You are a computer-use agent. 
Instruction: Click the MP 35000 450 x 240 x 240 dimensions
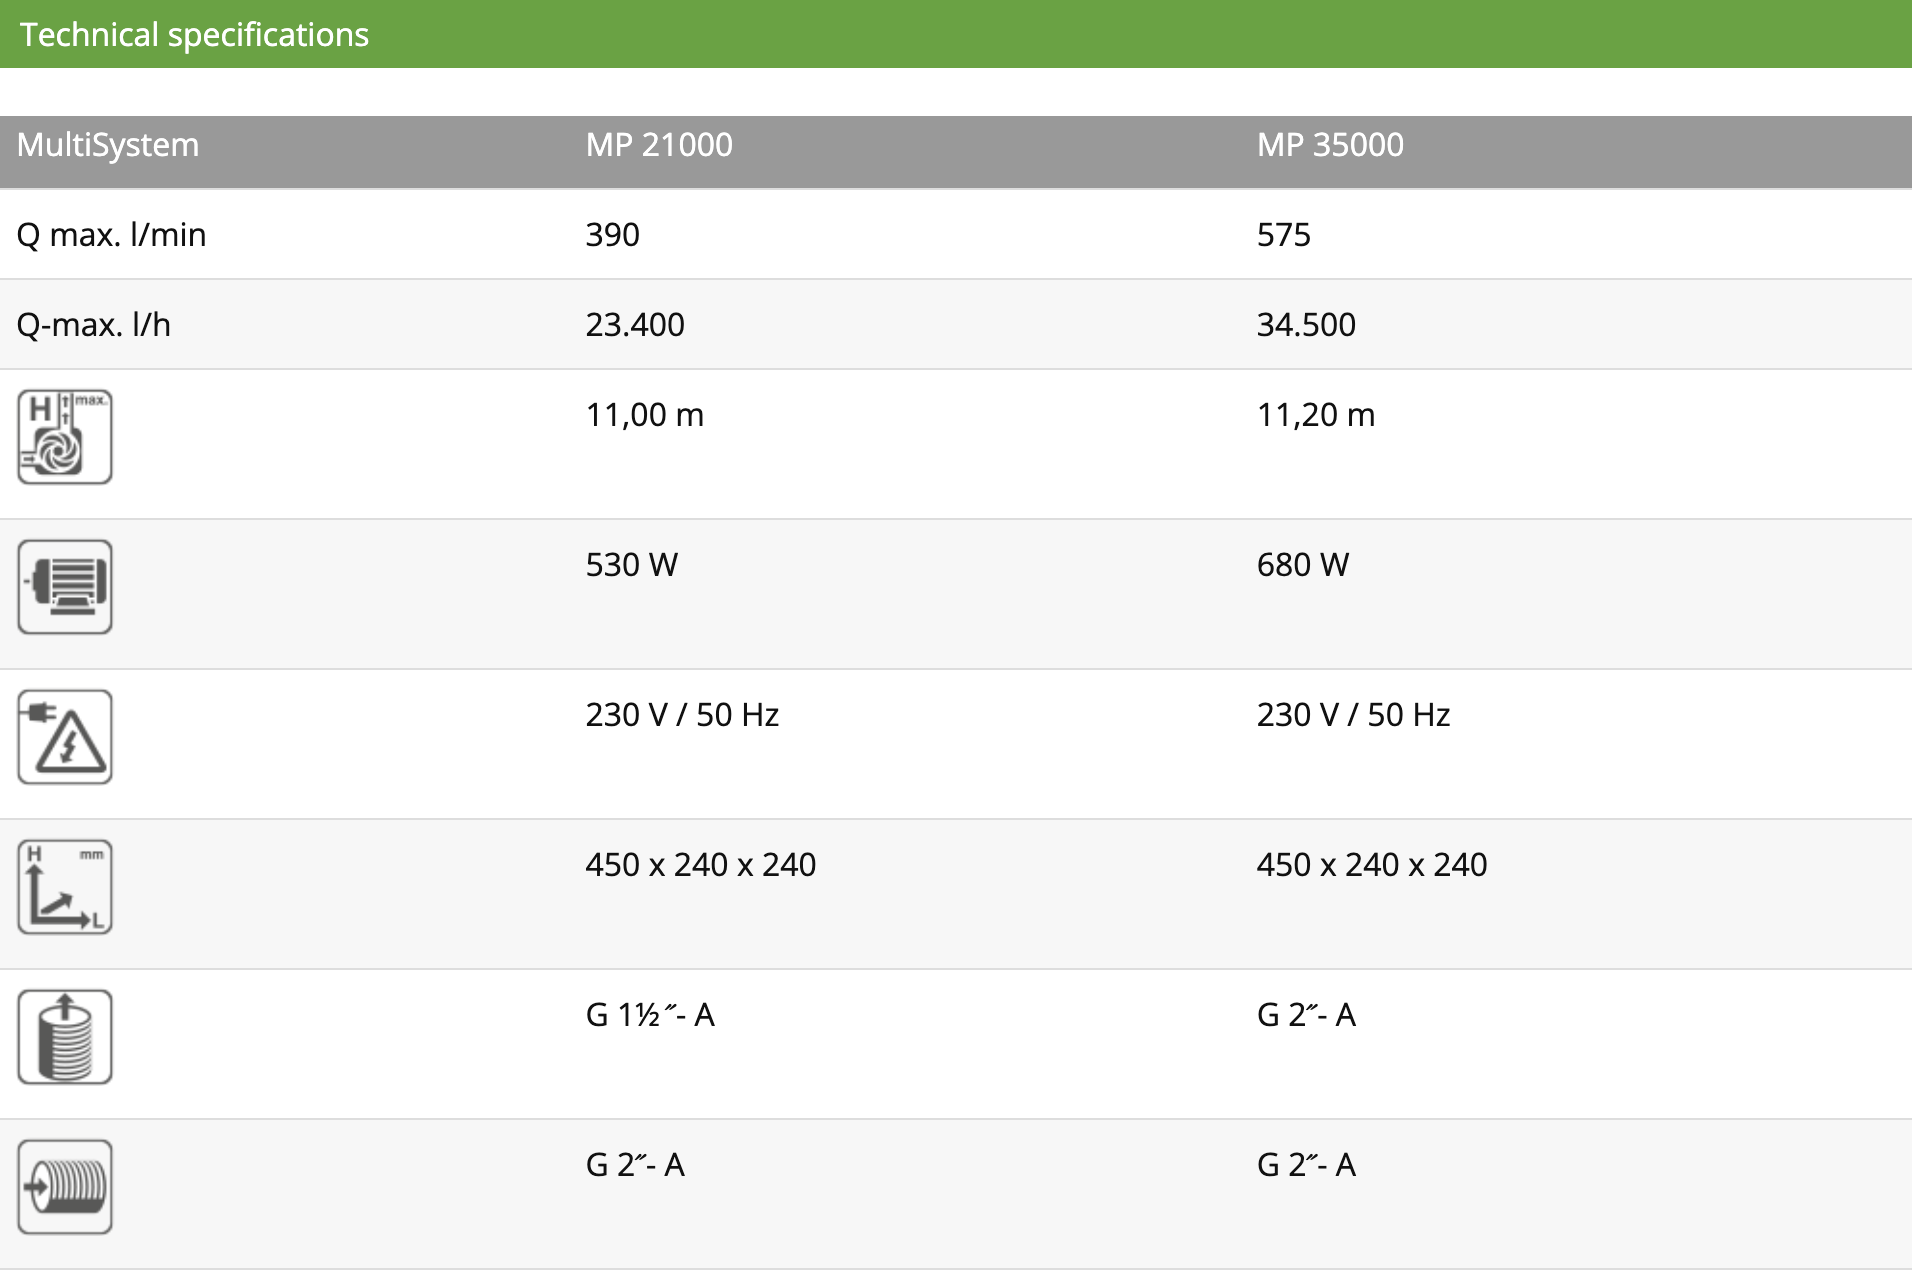coord(1372,865)
